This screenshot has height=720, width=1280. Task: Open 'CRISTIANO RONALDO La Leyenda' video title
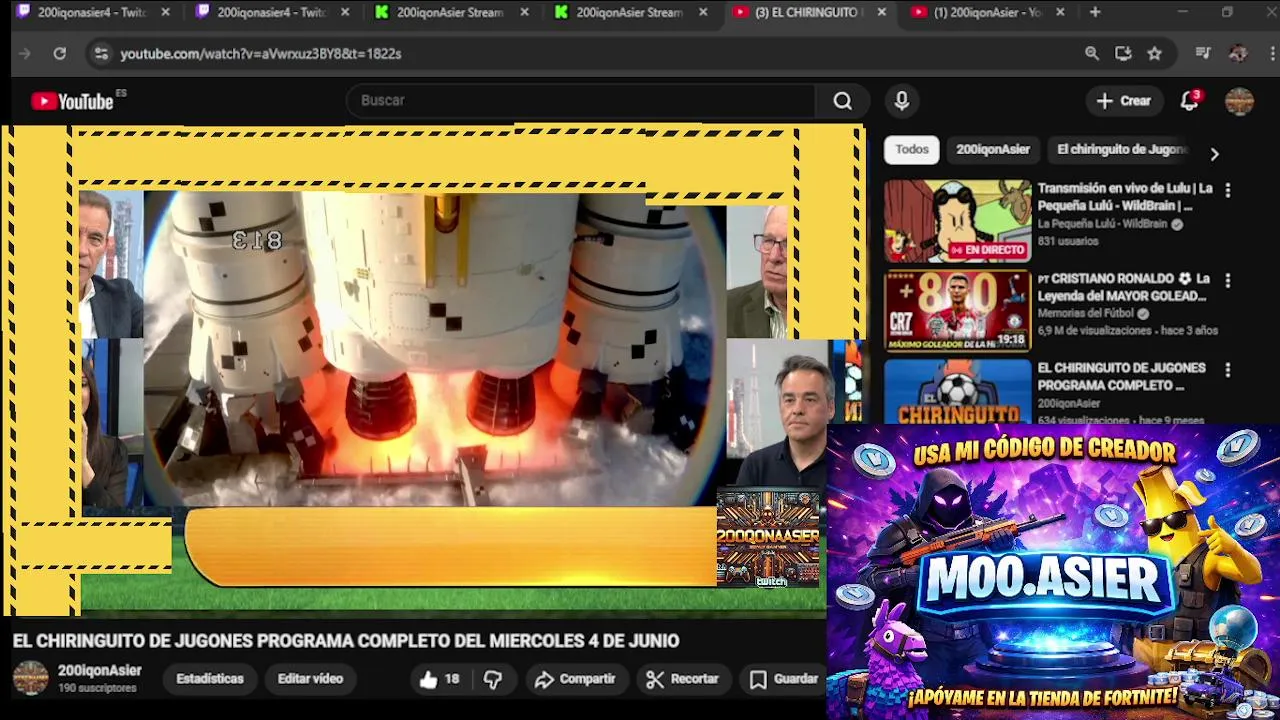click(x=1123, y=288)
